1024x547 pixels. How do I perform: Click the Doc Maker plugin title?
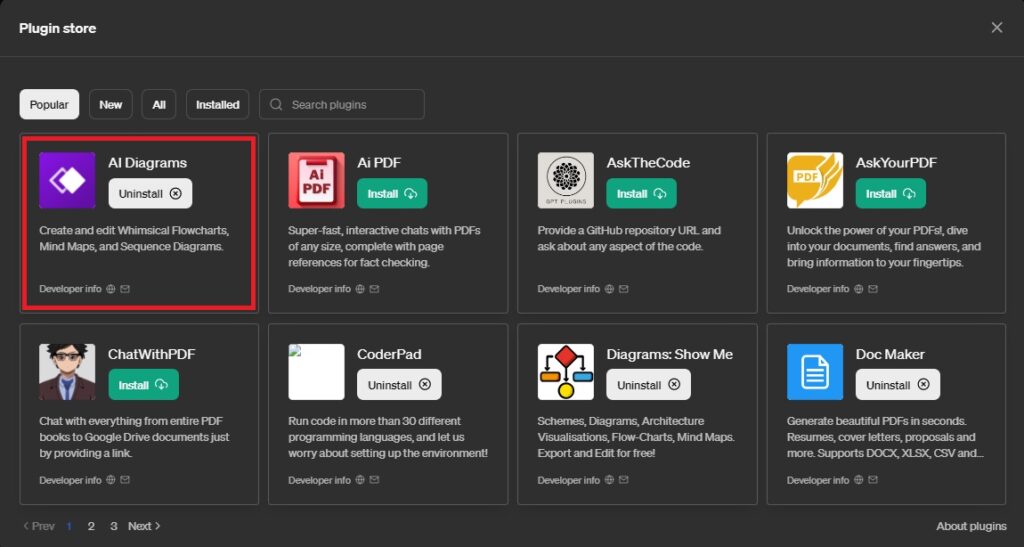tap(890, 354)
